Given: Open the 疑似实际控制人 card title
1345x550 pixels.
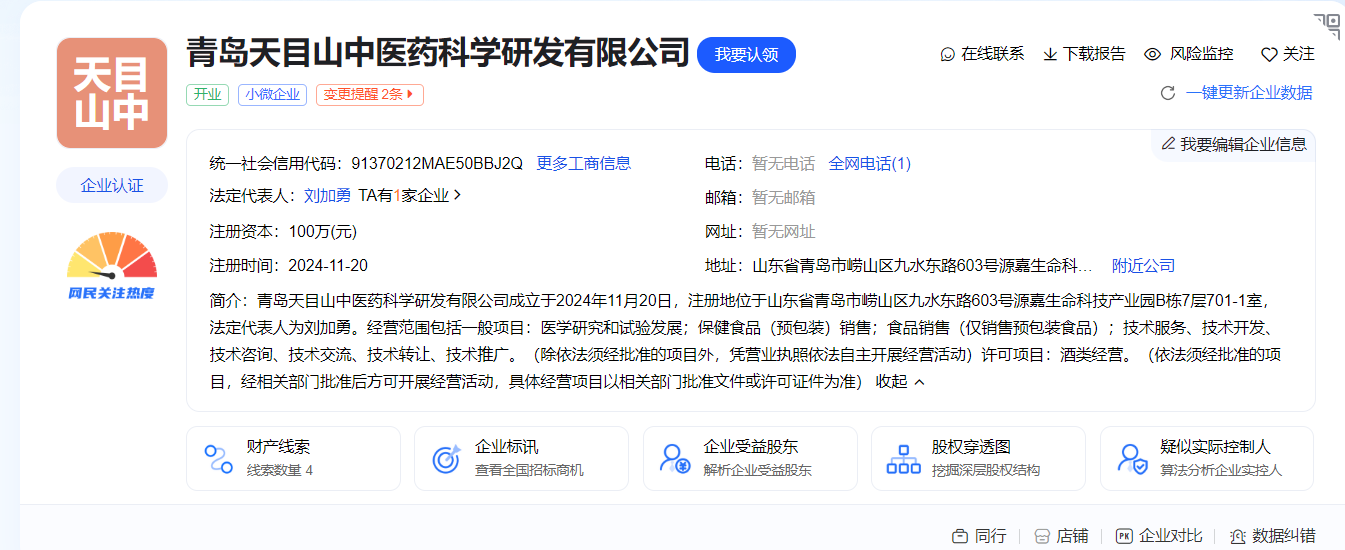Looking at the screenshot, I should click(x=1215, y=447).
